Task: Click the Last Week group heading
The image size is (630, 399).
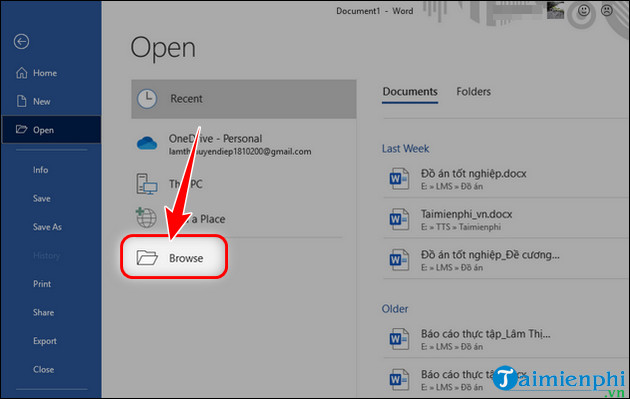Action: [x=405, y=149]
